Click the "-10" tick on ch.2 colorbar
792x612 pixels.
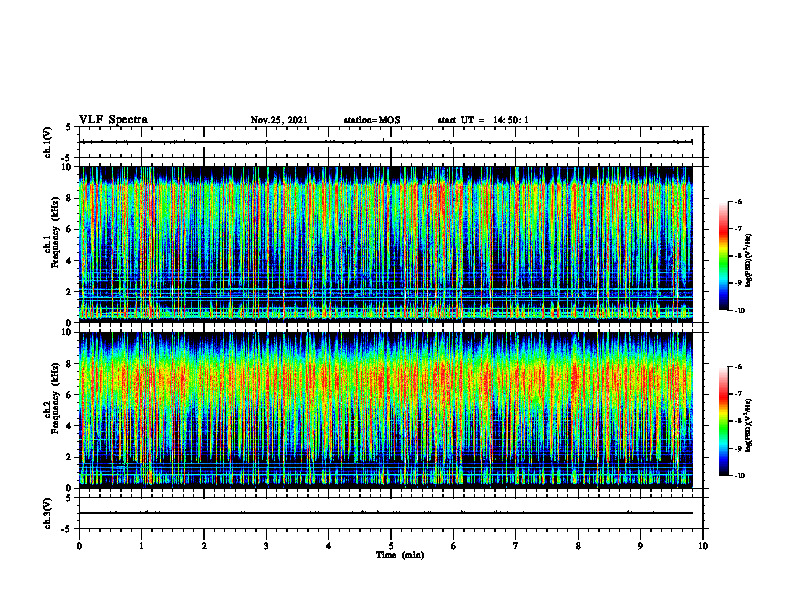[x=739, y=476]
